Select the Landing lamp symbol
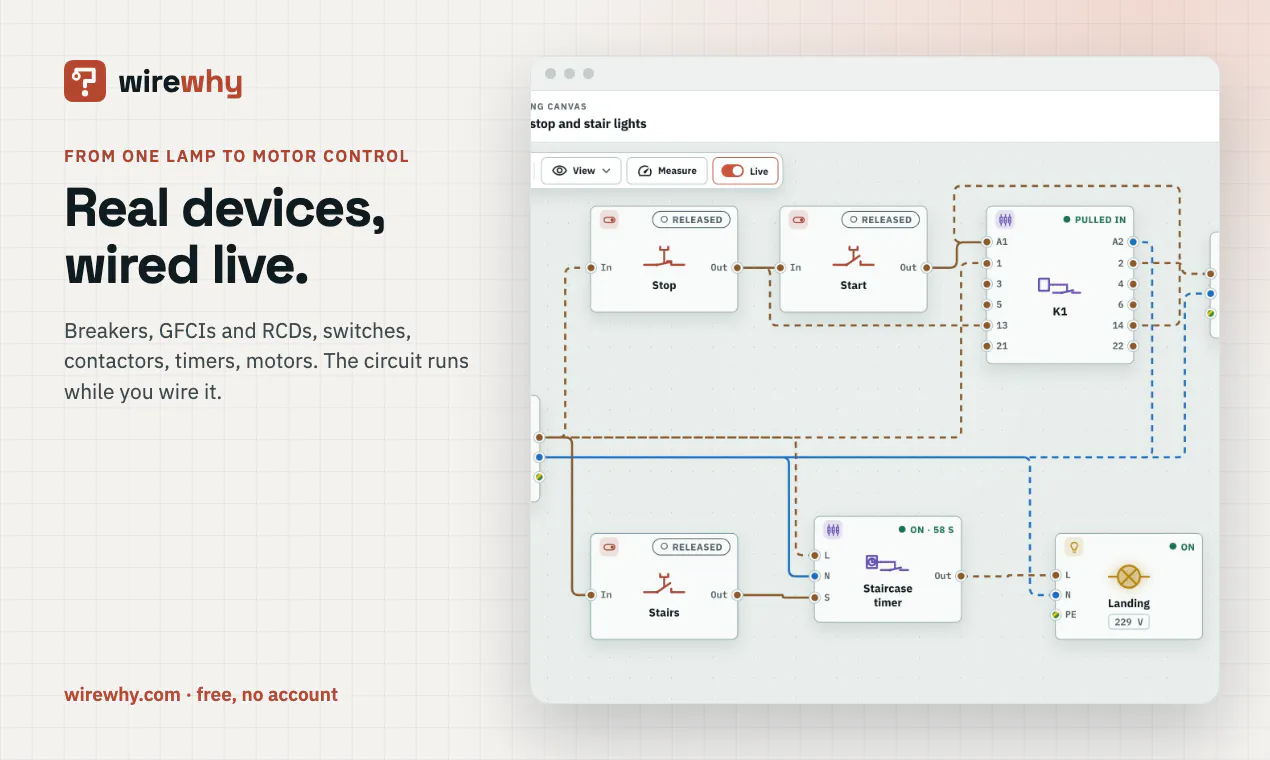This screenshot has height=760, width=1270. pyautogui.click(x=1128, y=576)
